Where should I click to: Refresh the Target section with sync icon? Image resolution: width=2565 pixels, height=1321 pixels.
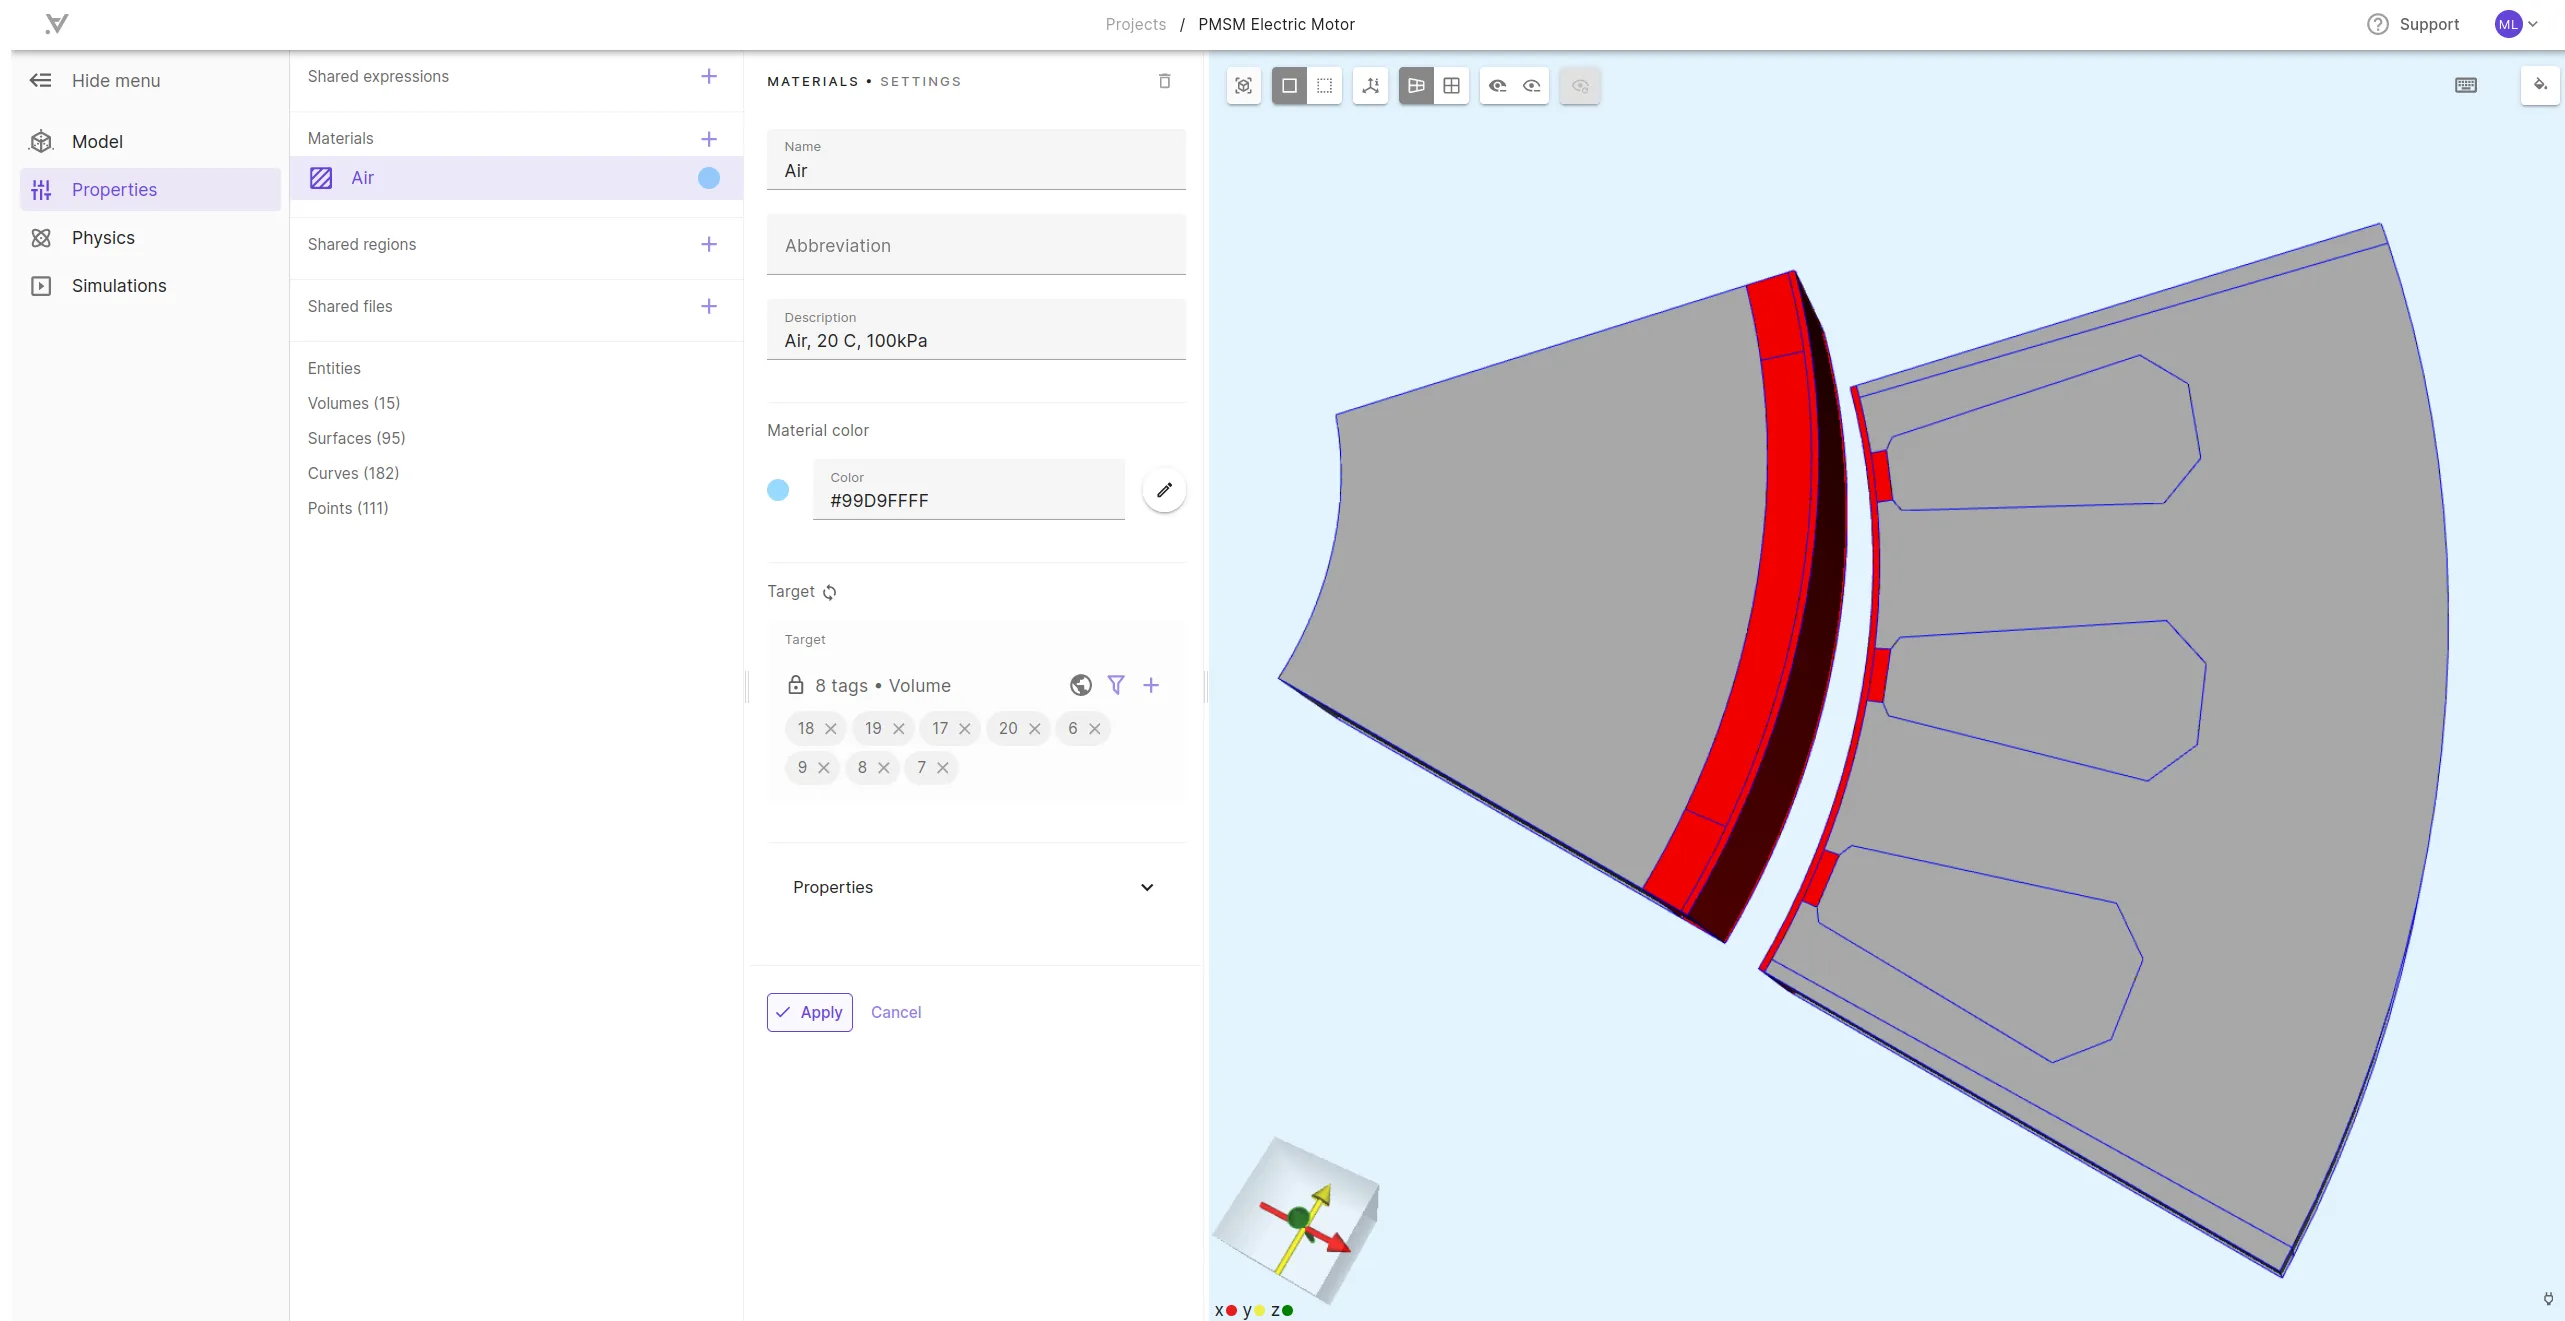coord(830,593)
